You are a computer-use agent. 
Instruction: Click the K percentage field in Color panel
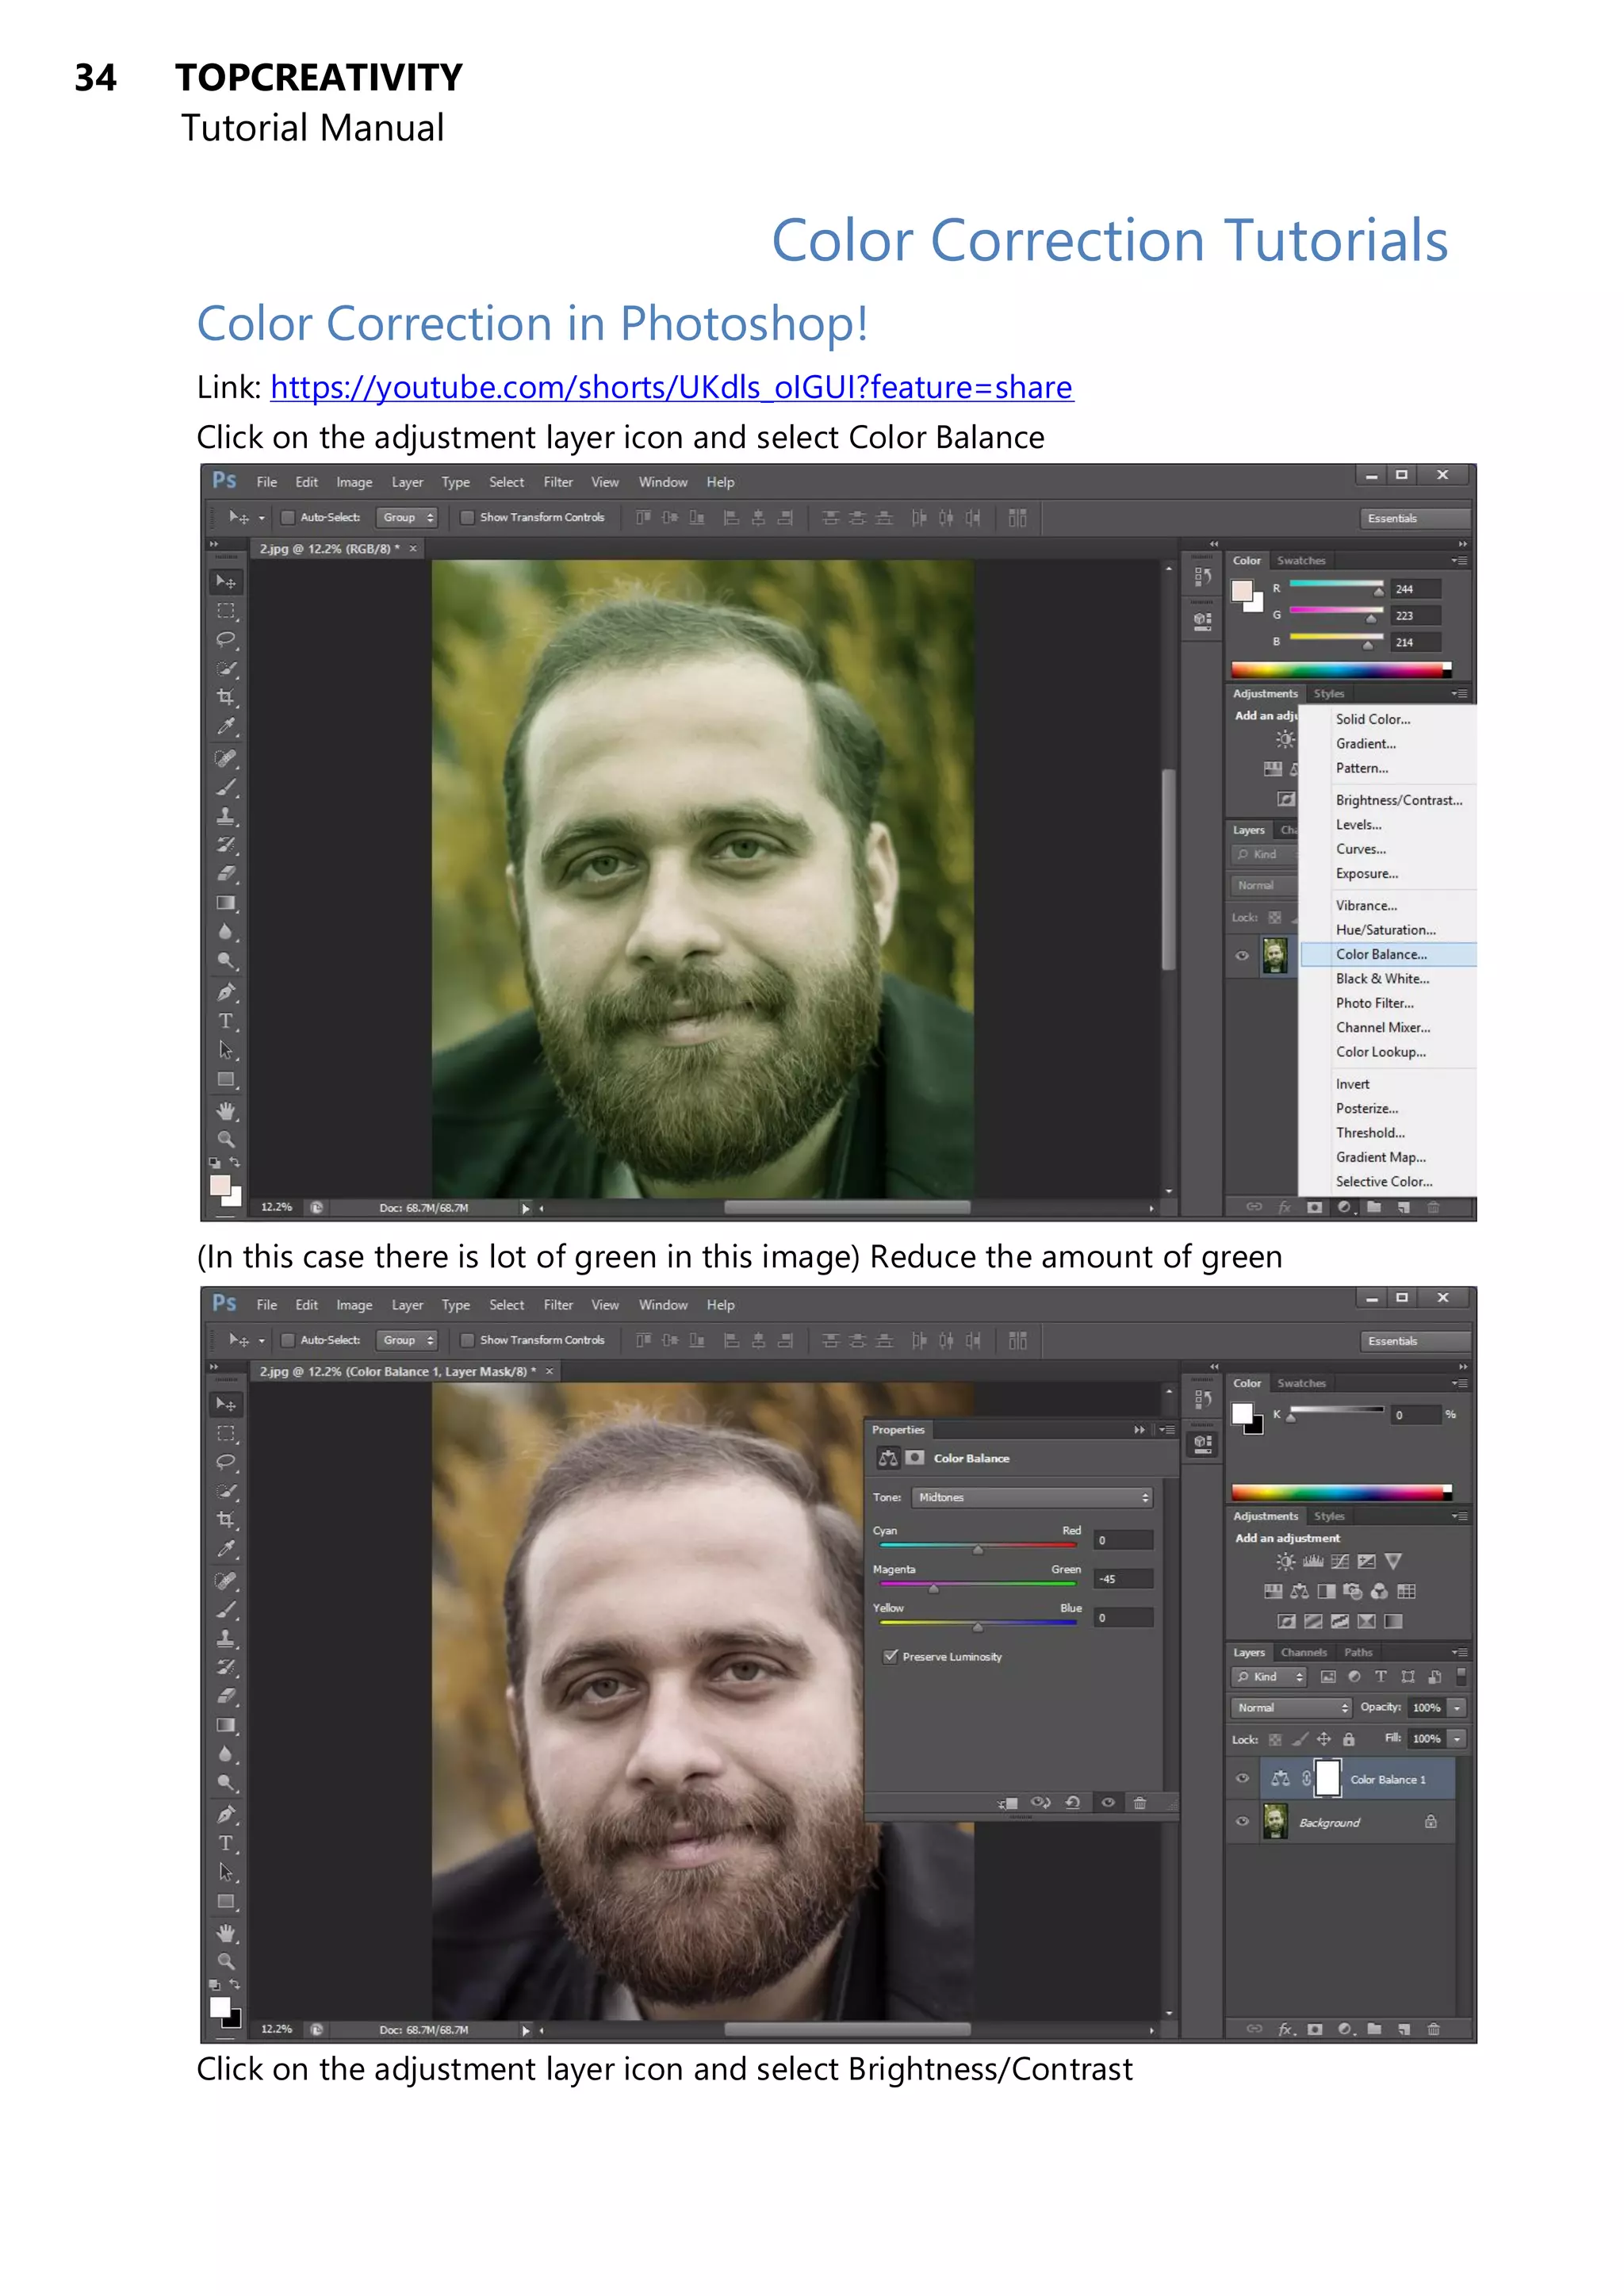tap(1415, 1415)
